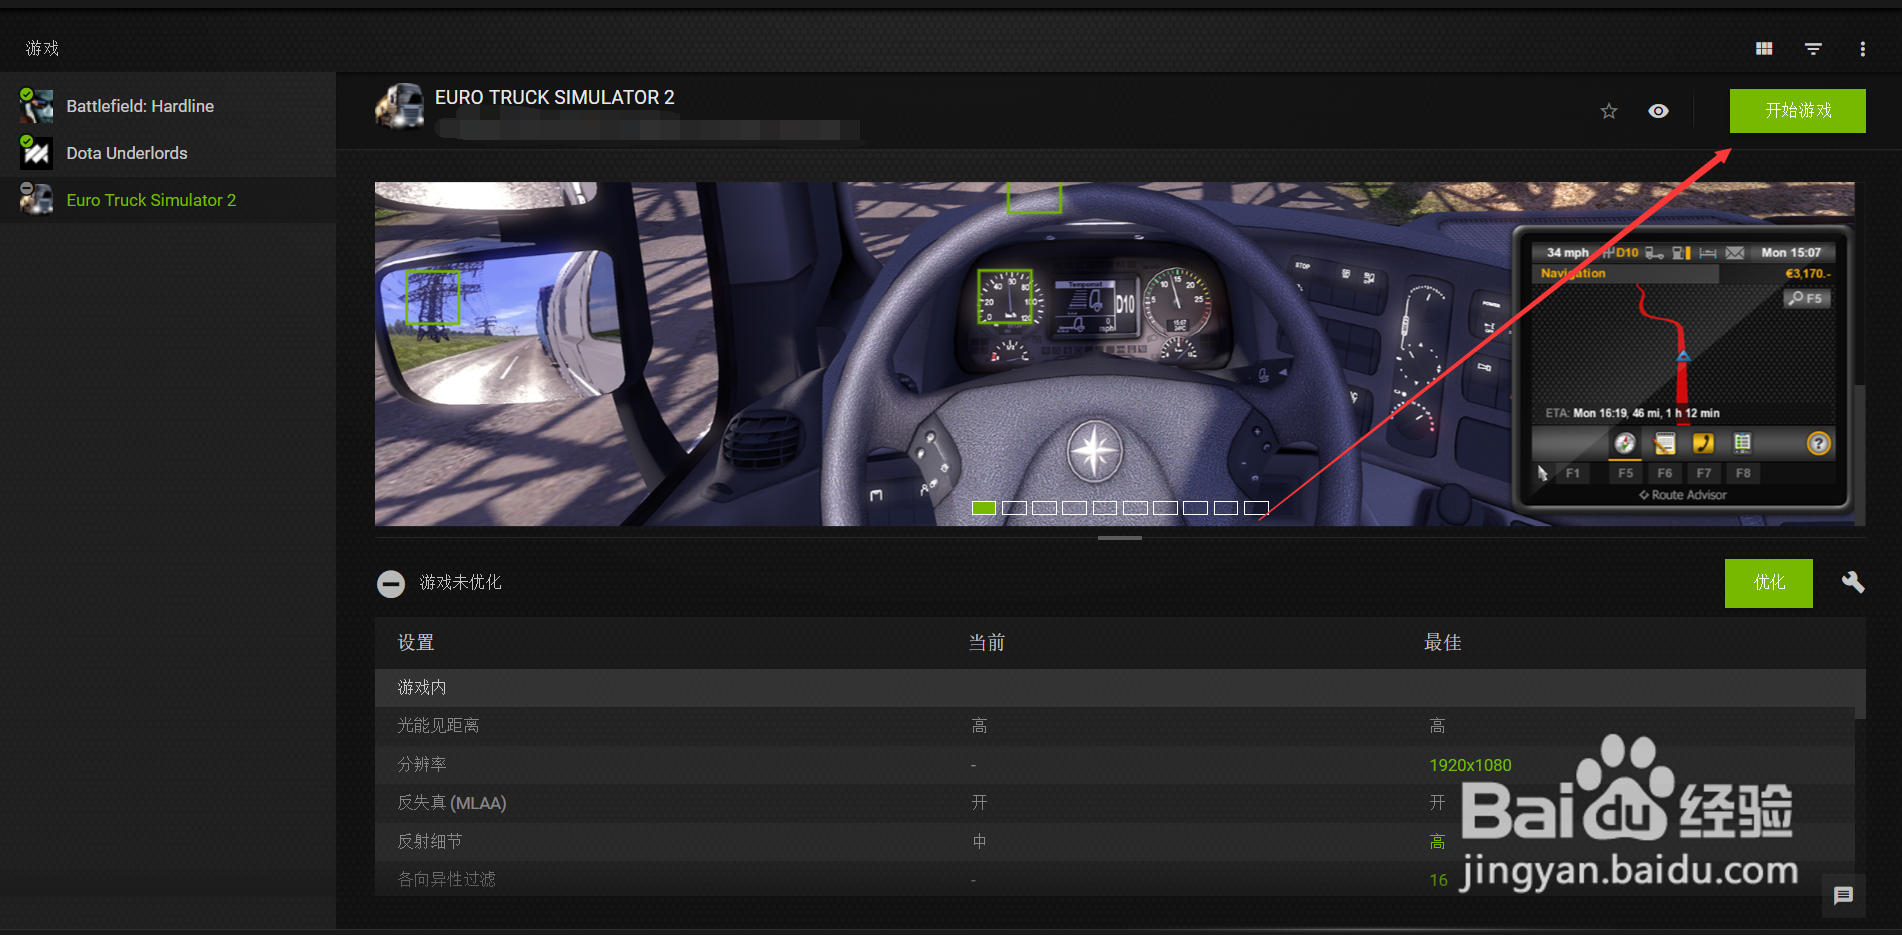Open the feedback chat icon
The image size is (1902, 935).
[1843, 895]
